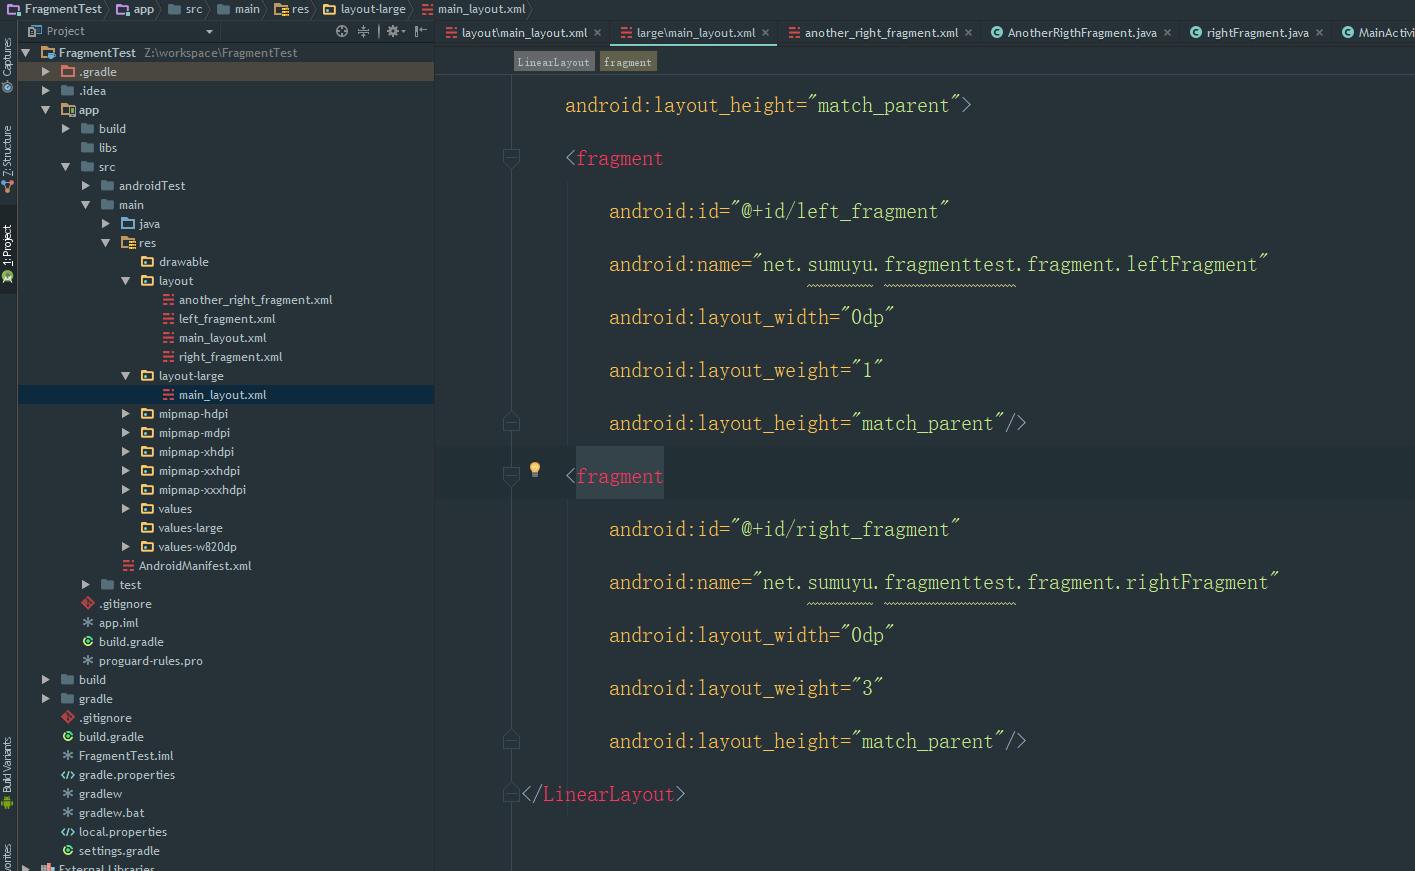1415x871 pixels.
Task: Collapse the app module node
Action: 46,110
